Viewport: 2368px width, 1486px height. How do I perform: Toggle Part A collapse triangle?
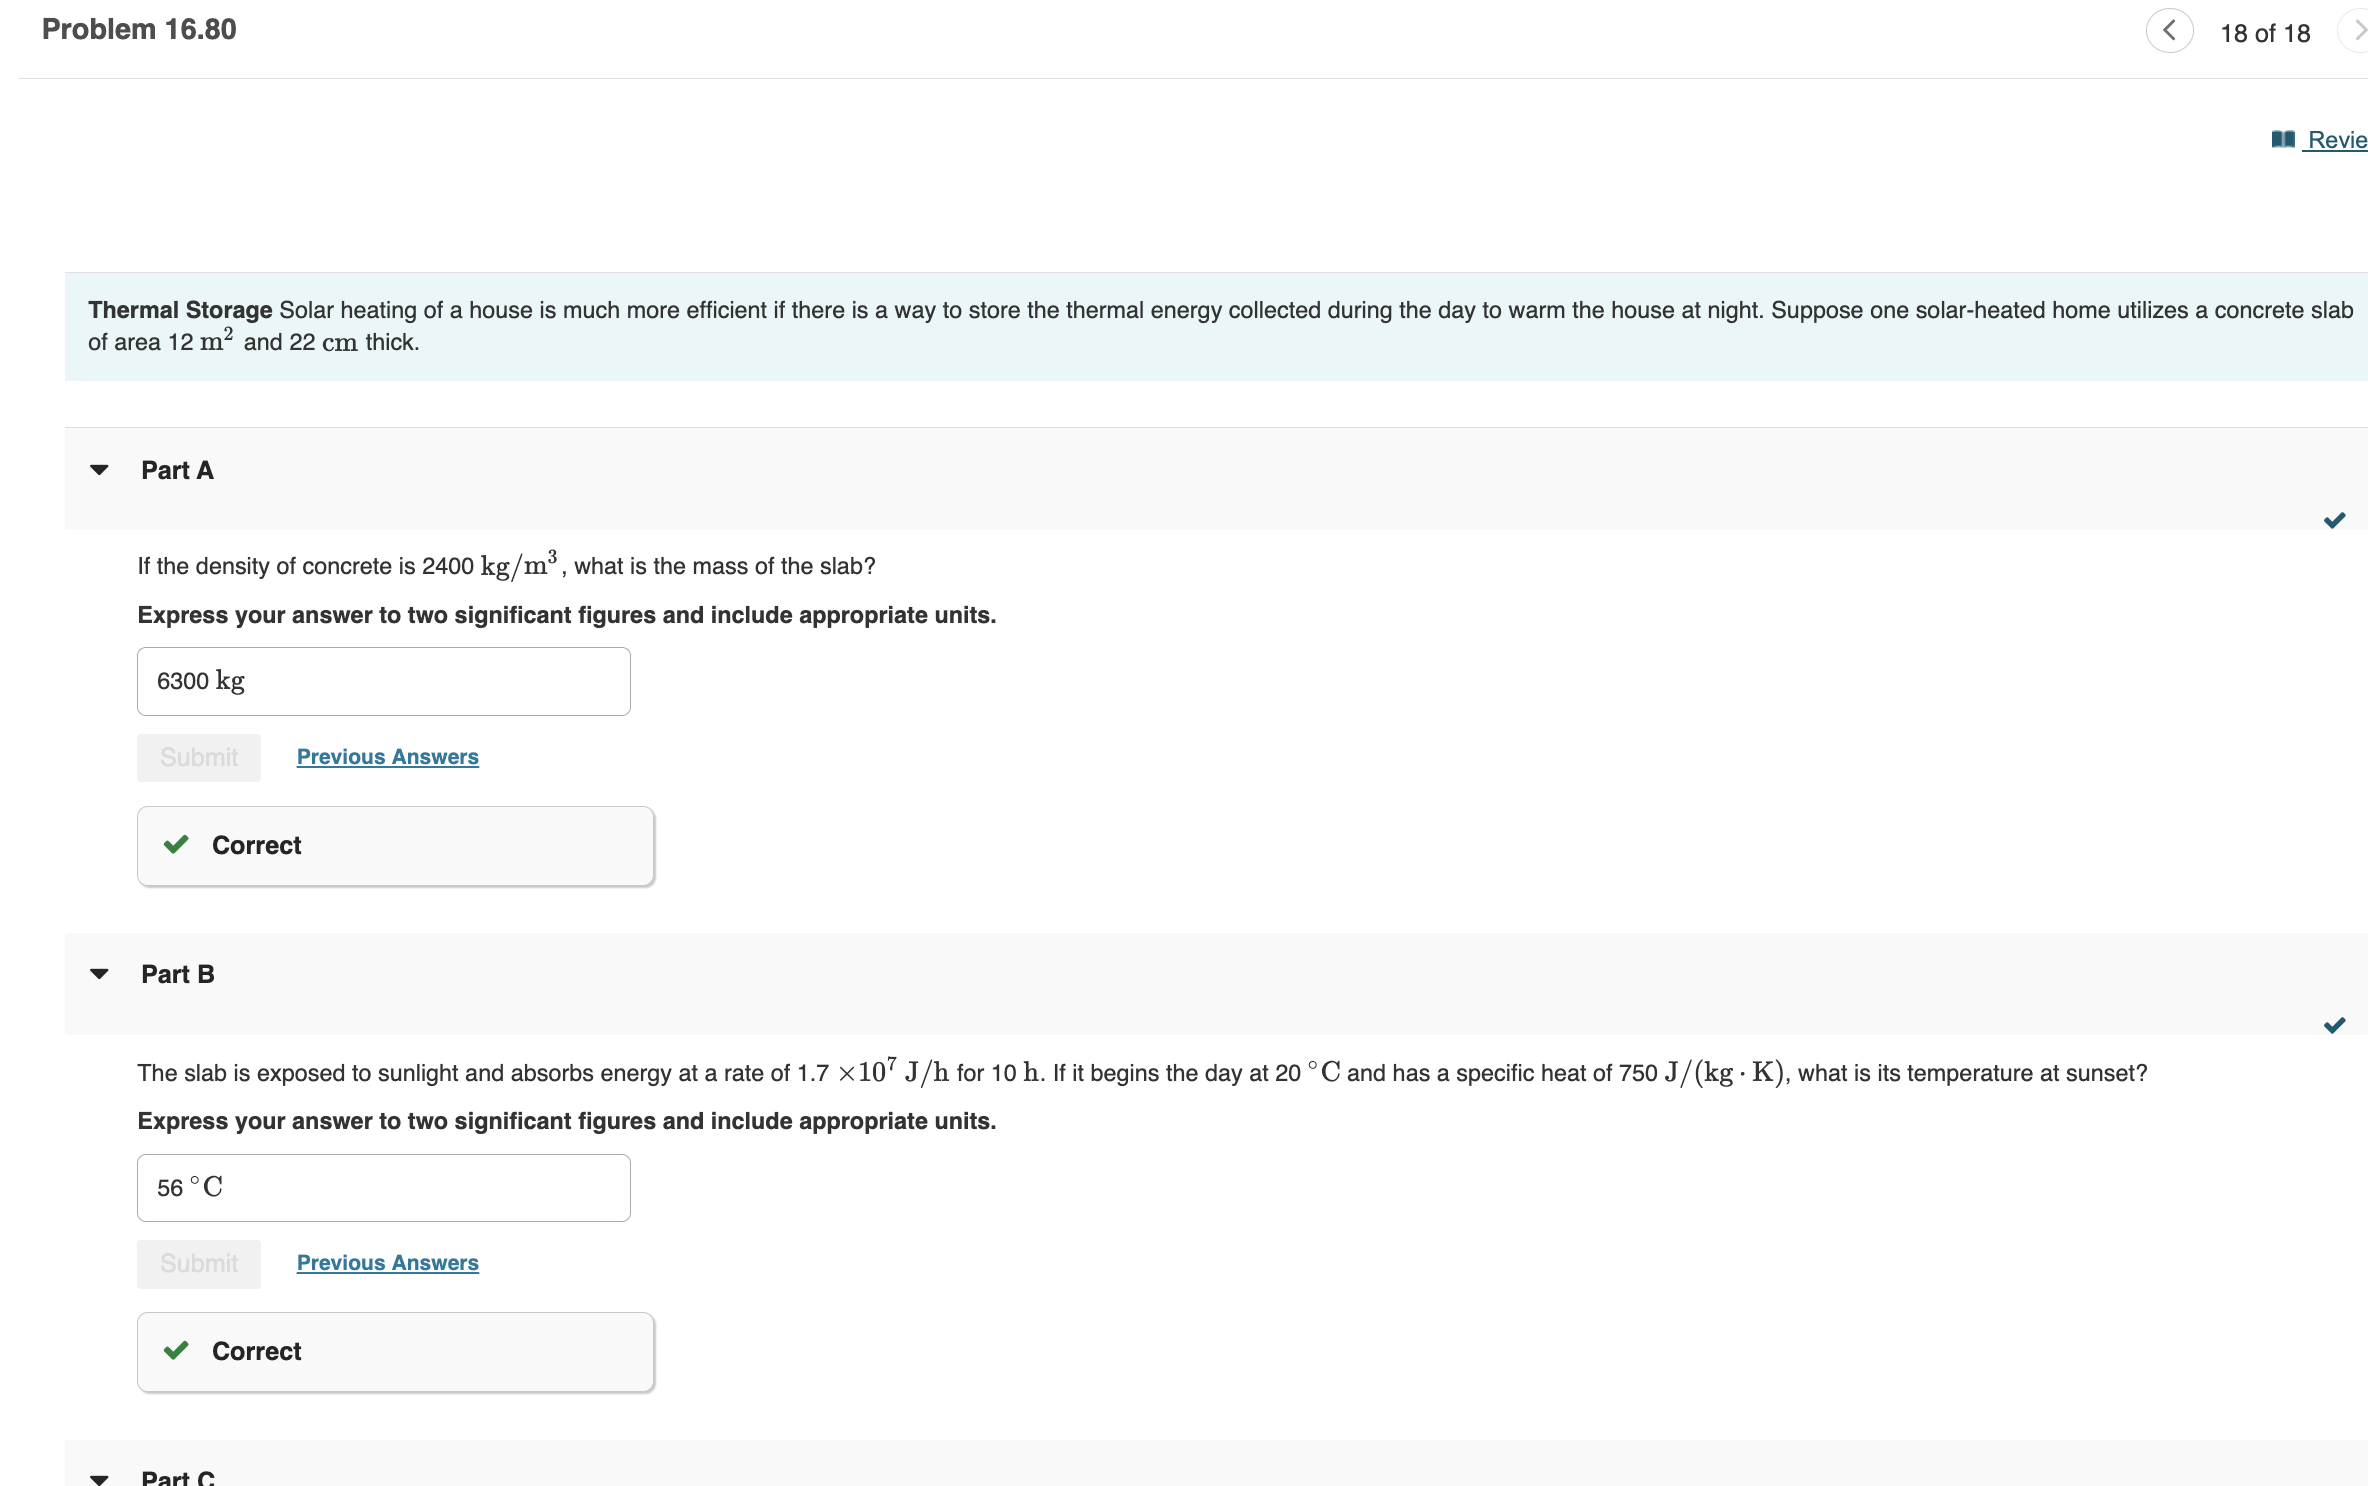[98, 469]
